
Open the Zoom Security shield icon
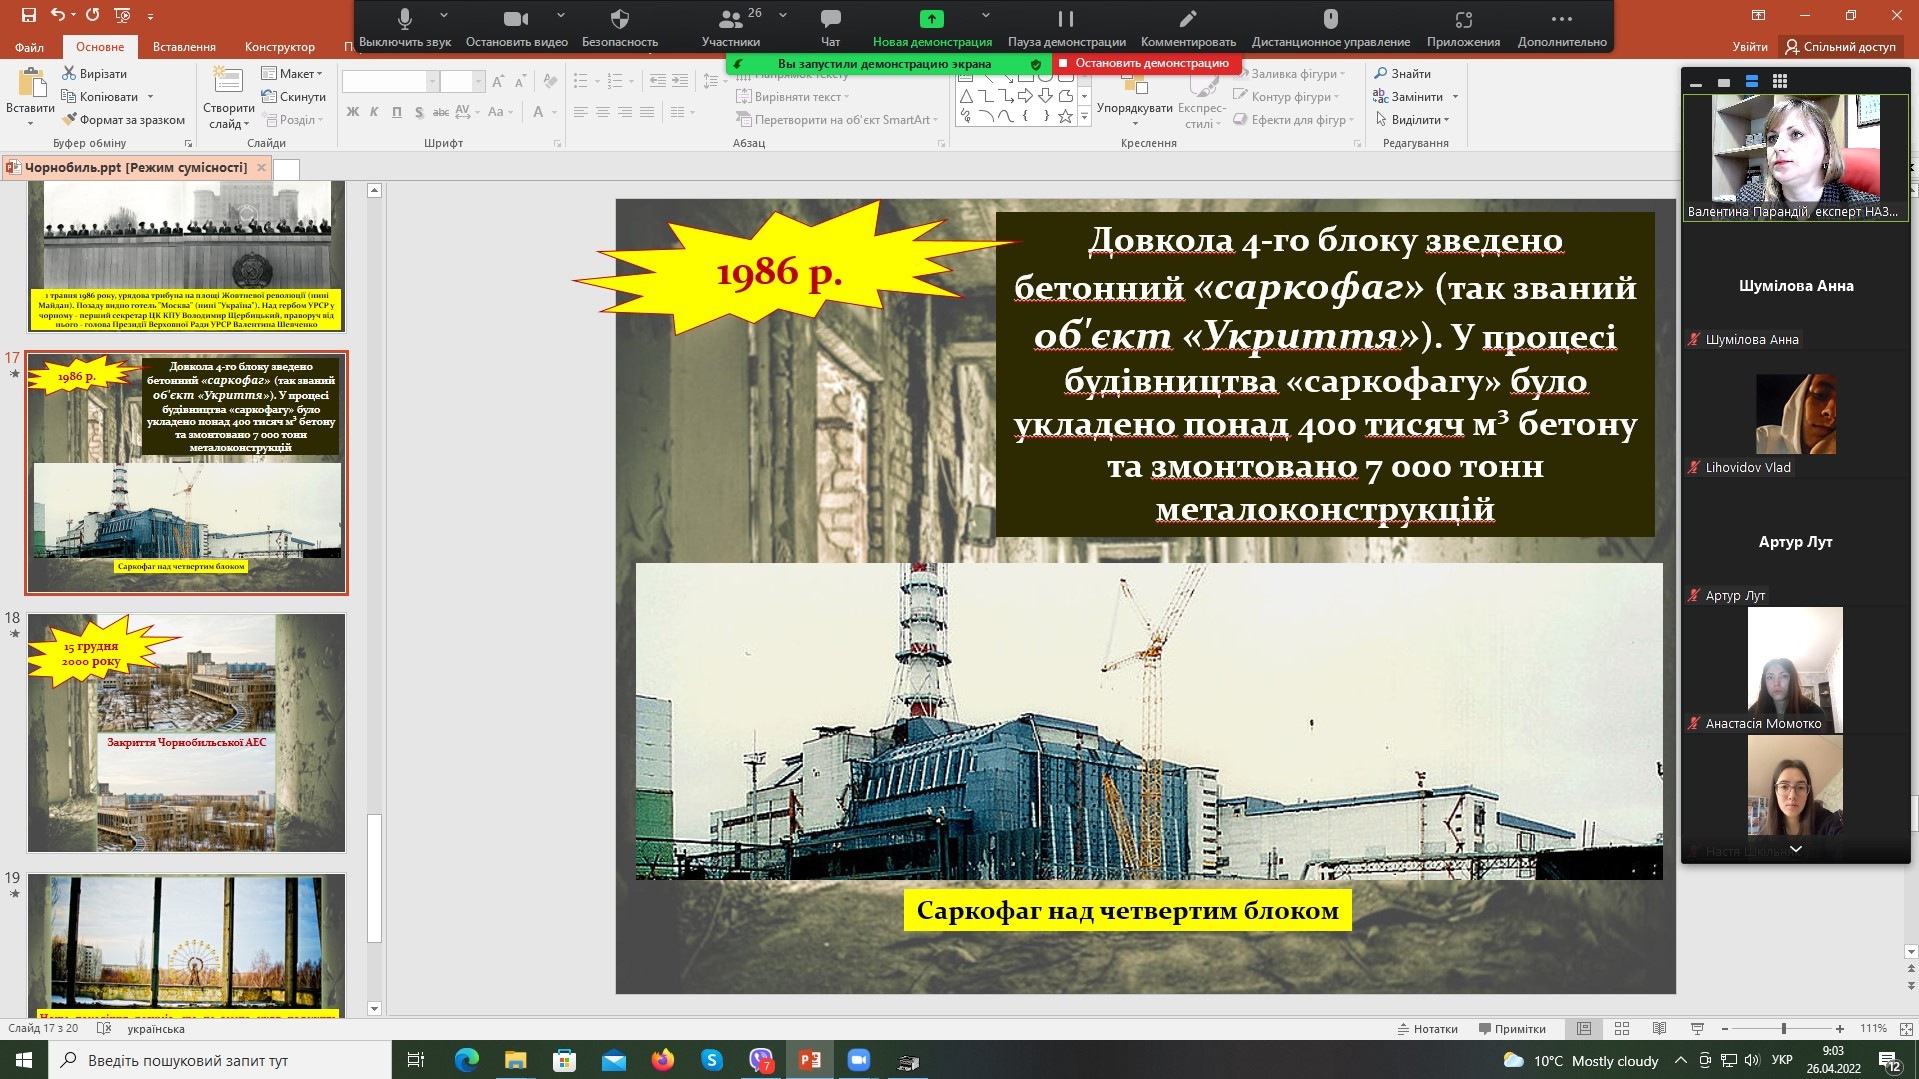(x=619, y=19)
